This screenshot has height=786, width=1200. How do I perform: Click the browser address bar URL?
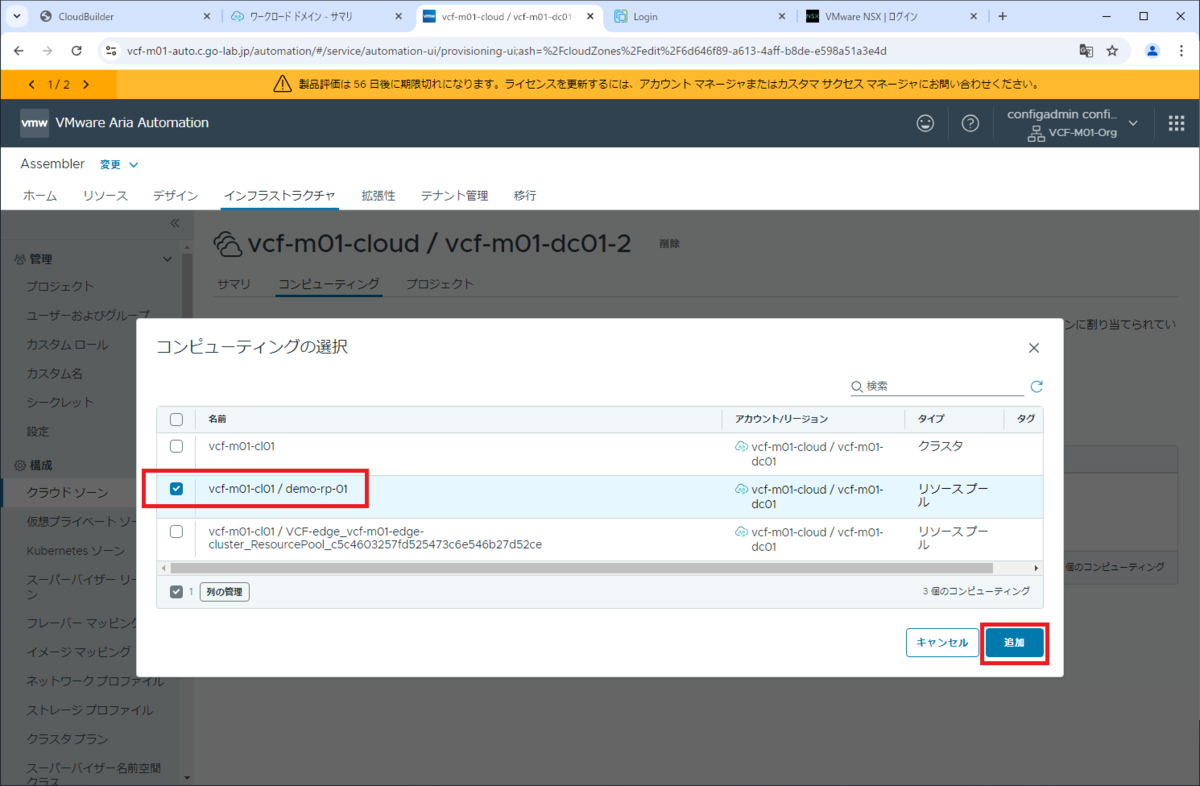pyautogui.click(x=507, y=51)
